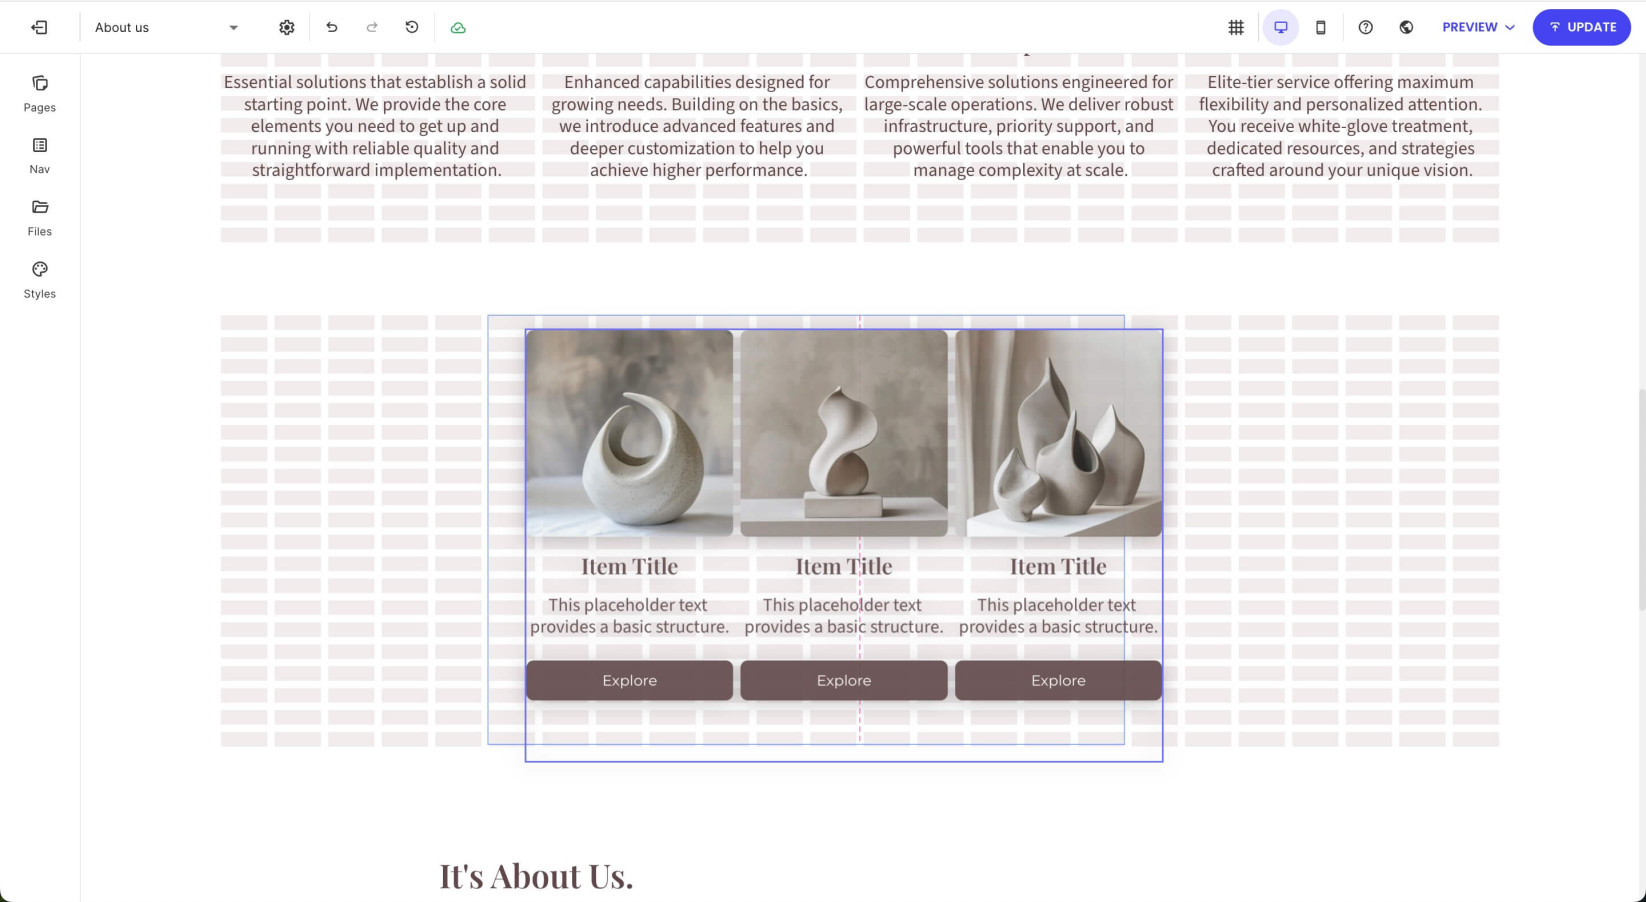Open the help question mark icon

[1366, 27]
